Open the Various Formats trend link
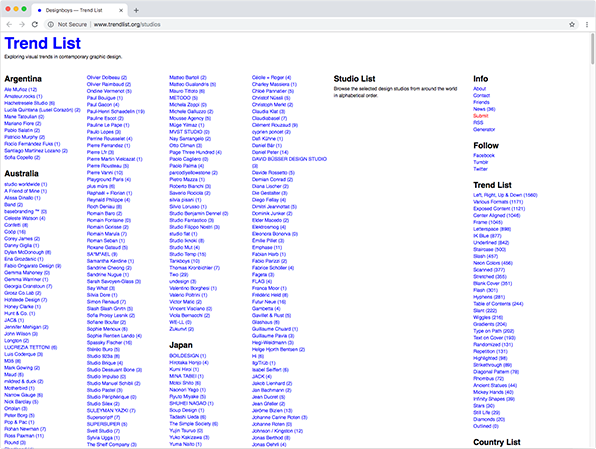Viewport: 596px width, 449px height. pos(498,202)
